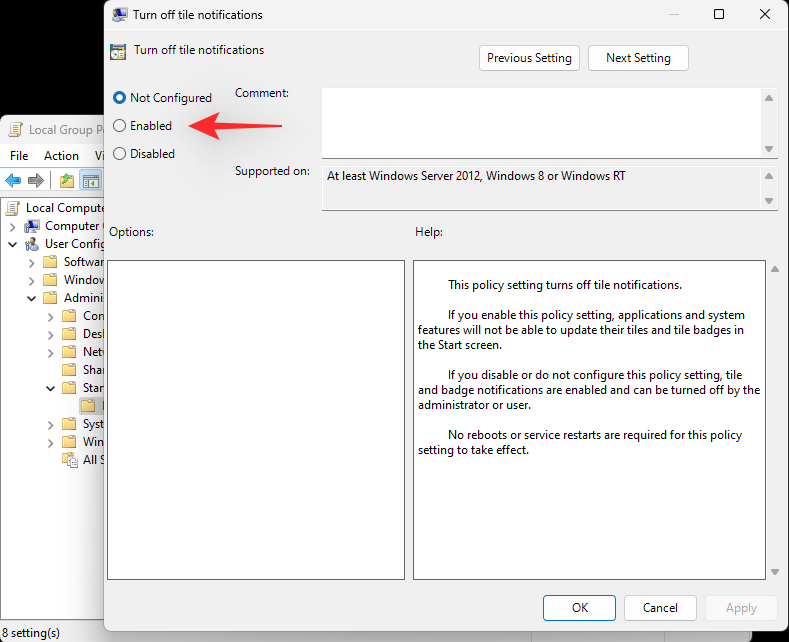Toggle Show/Hide console tree toolbar icon
The image size is (789, 642).
(91, 181)
